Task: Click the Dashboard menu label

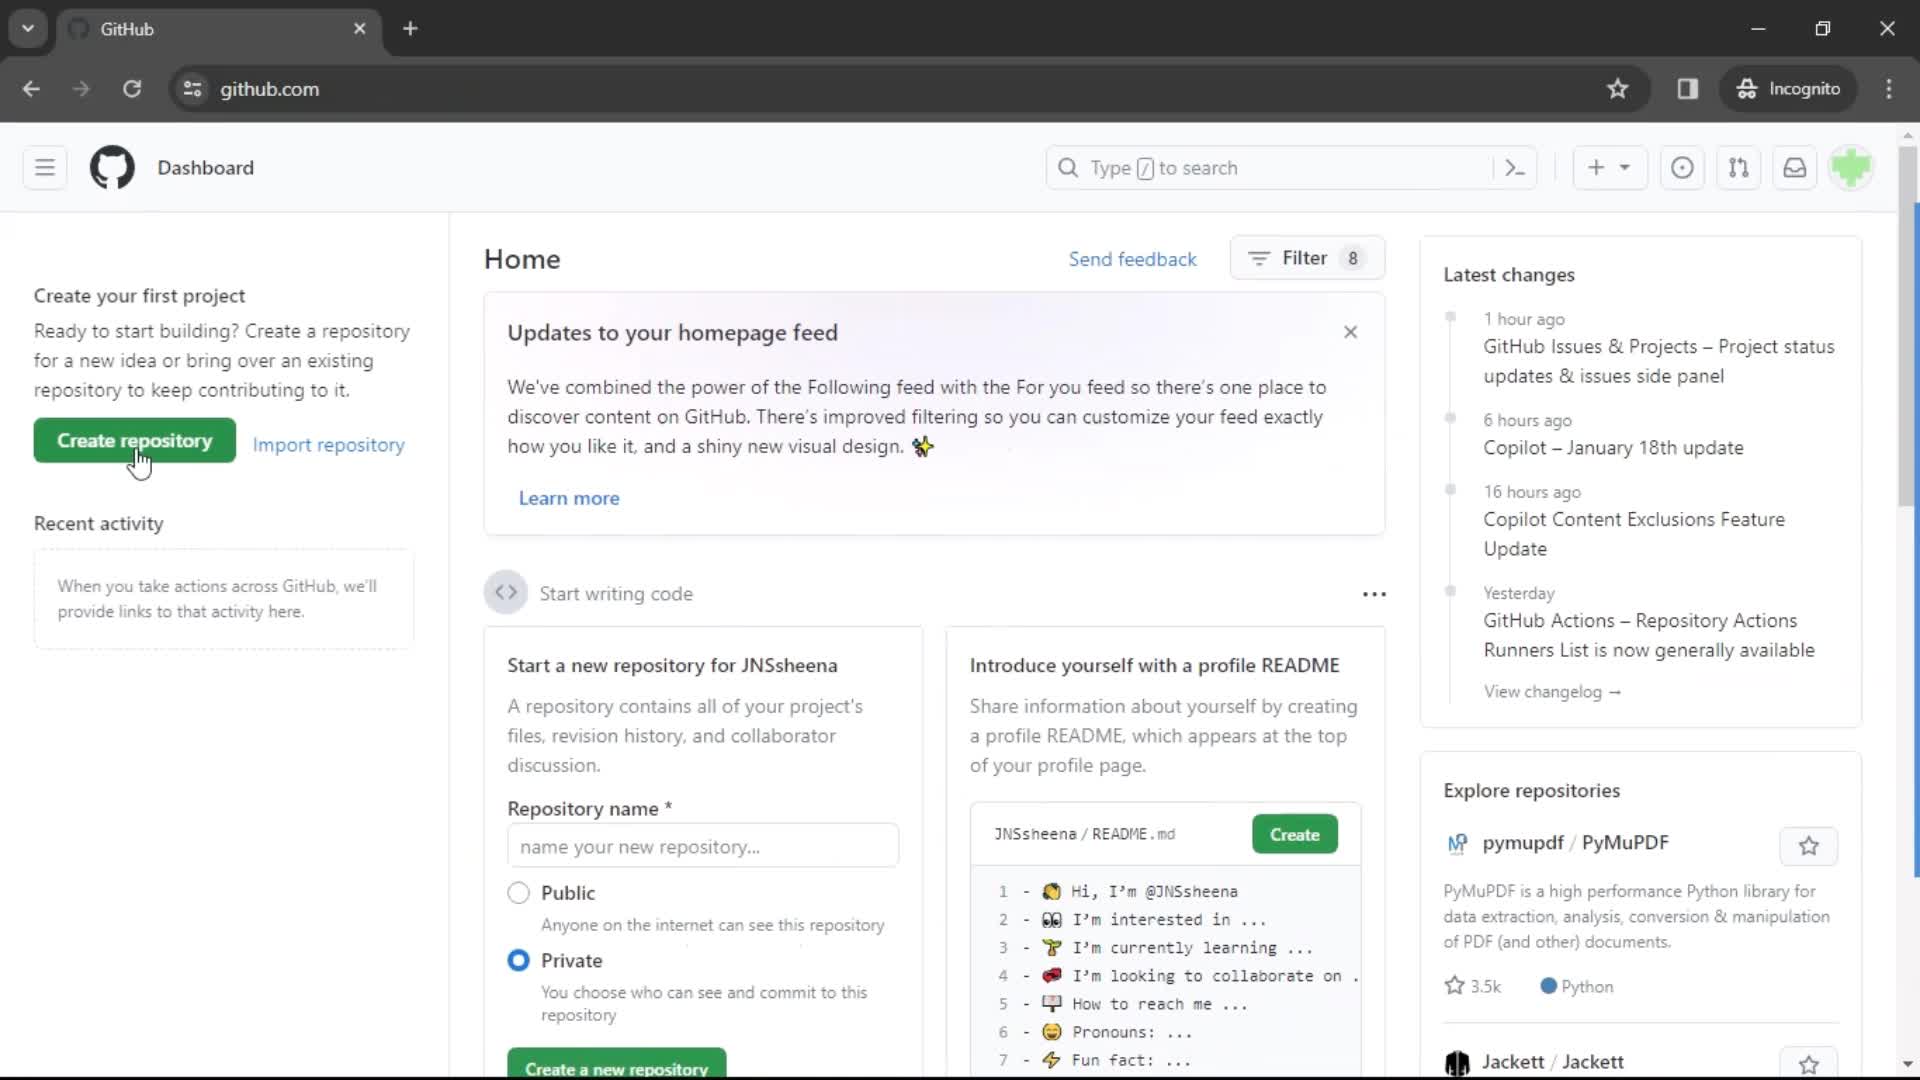Action: [206, 167]
